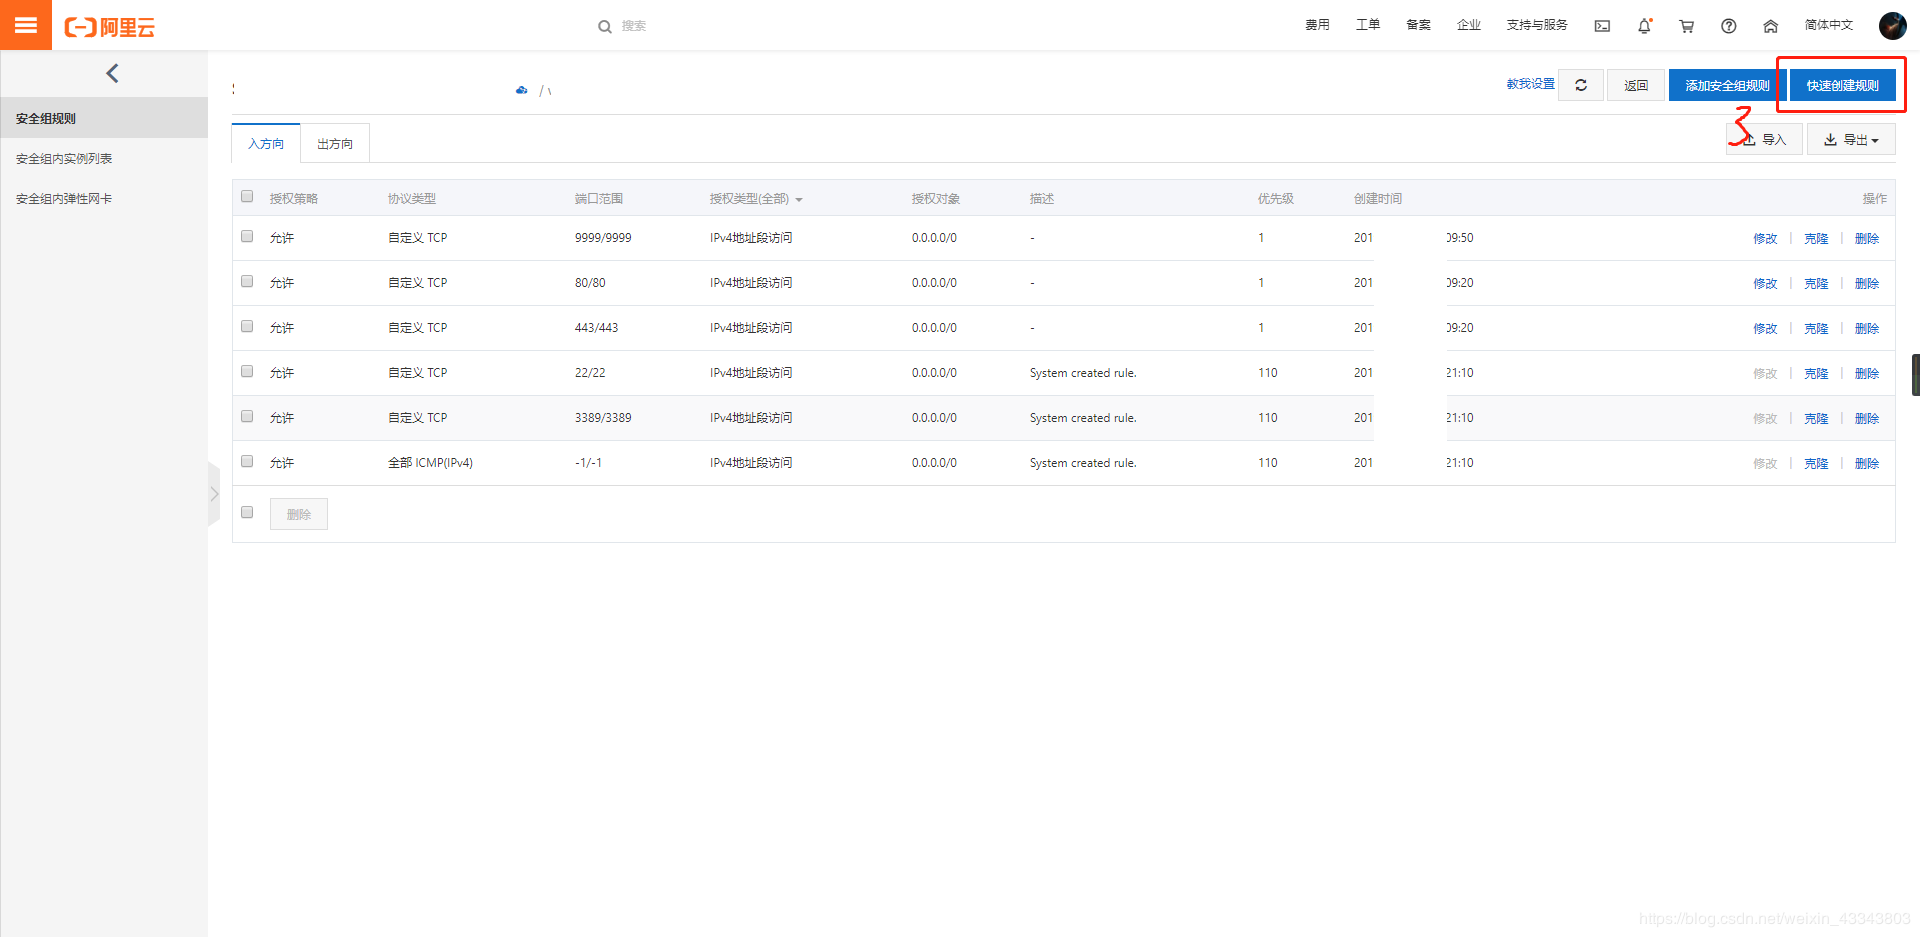Tick the select-all checkbox in the table header

[247, 197]
